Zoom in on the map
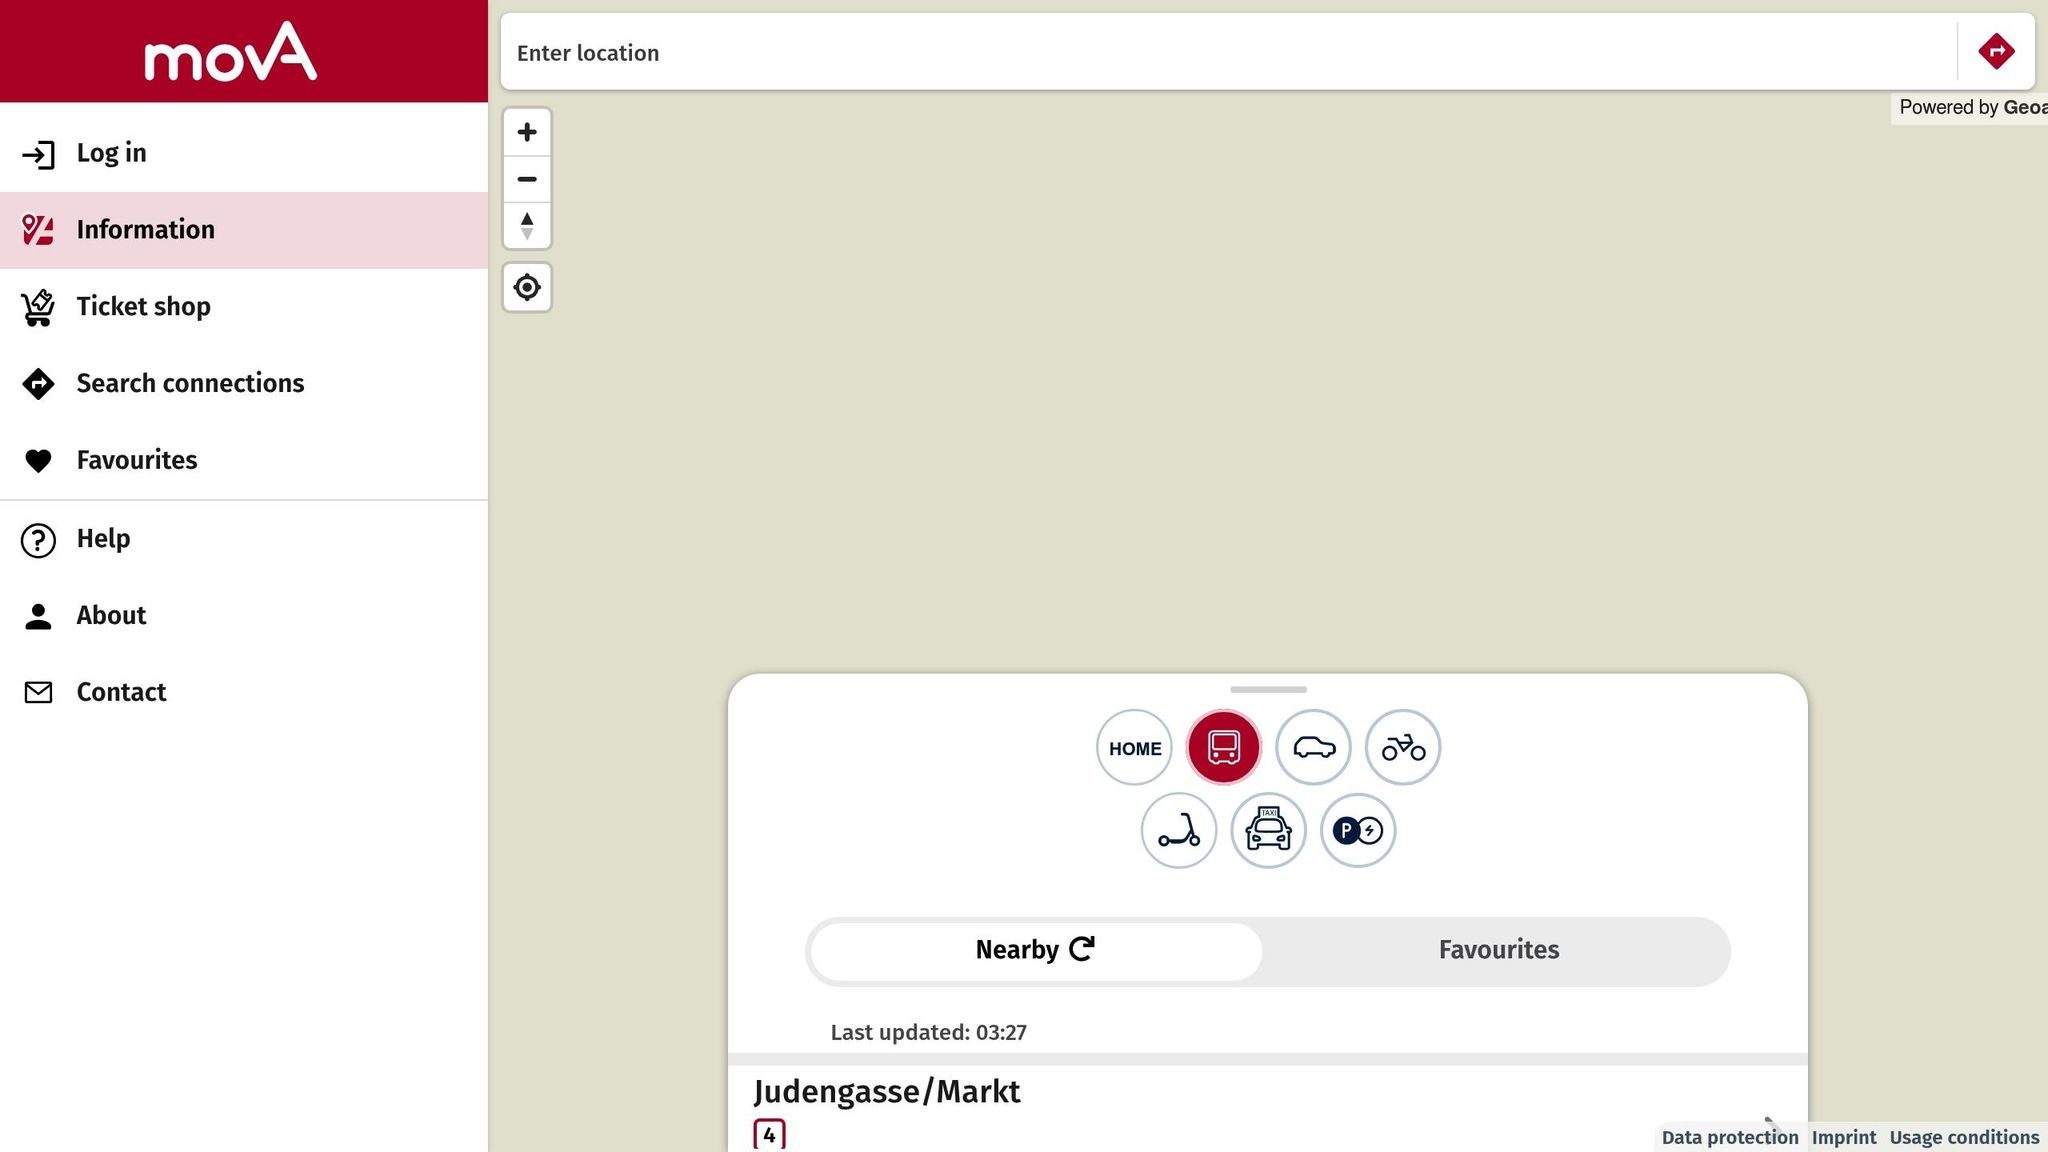Screen dimensions: 2048x1152 (527, 132)
